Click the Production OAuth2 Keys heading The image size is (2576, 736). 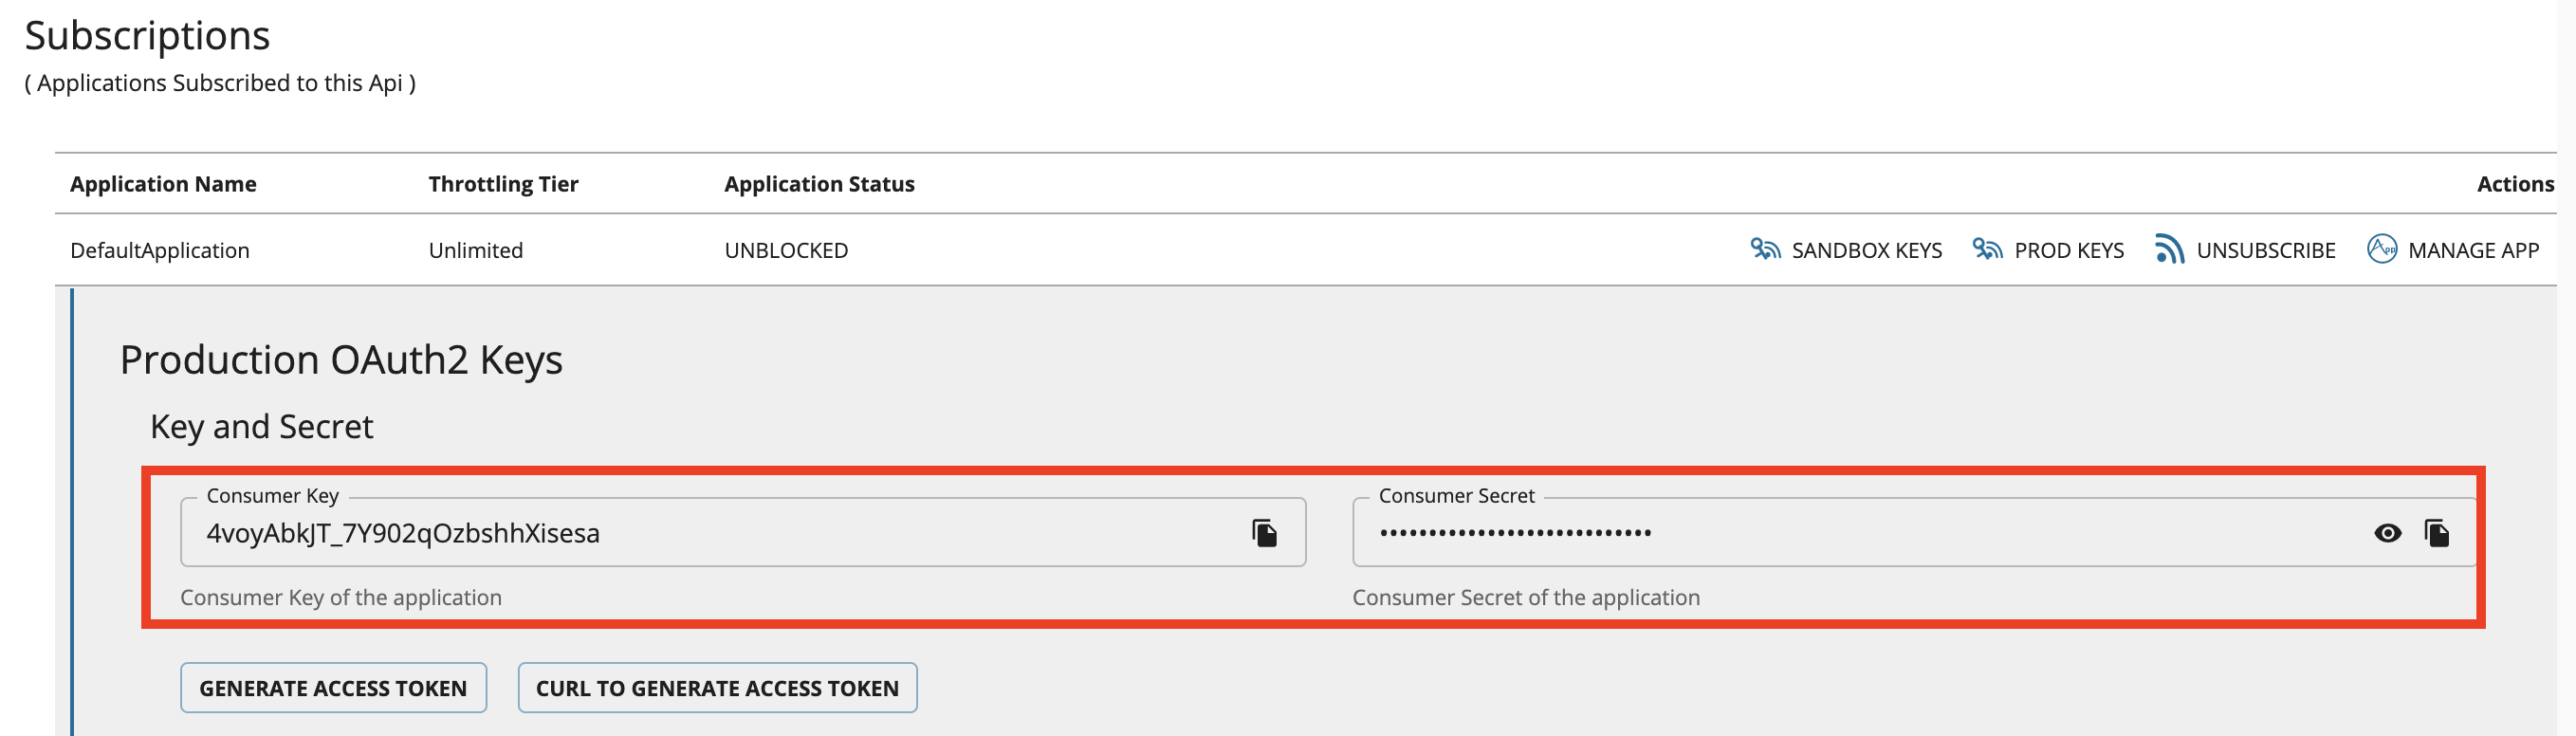[x=343, y=359]
